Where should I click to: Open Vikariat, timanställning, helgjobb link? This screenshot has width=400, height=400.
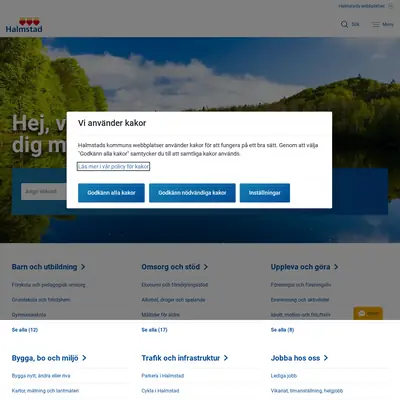tap(307, 391)
